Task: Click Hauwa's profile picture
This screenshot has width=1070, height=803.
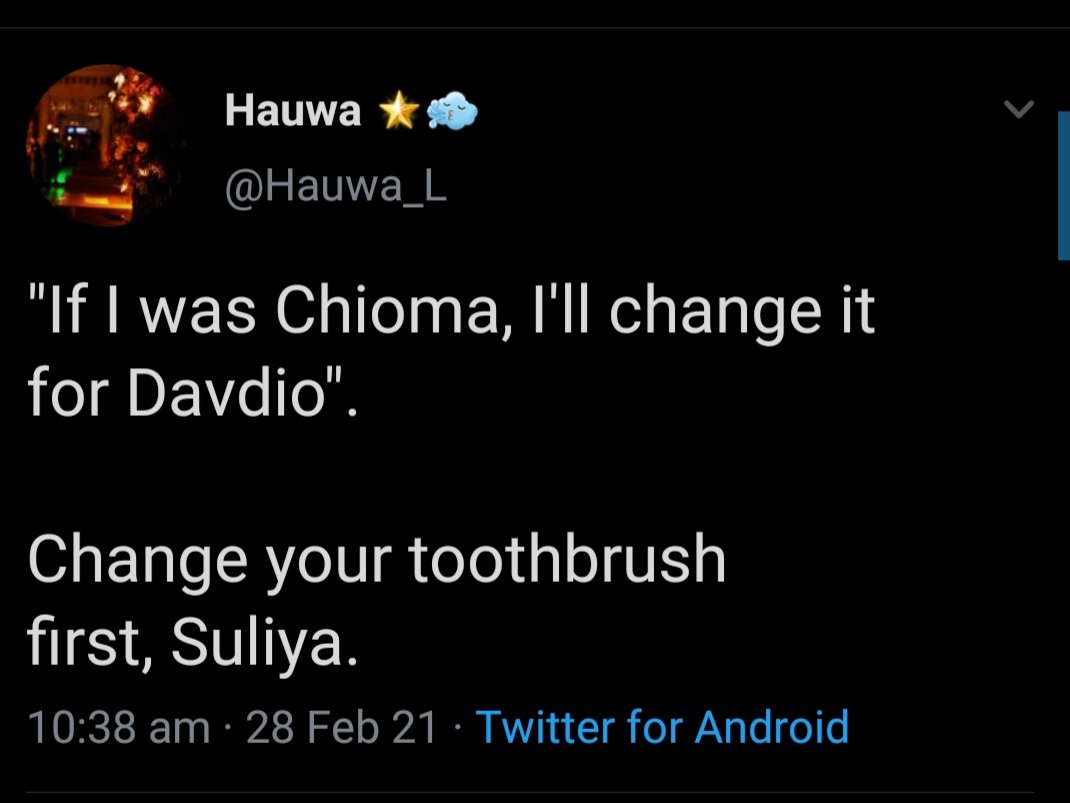Action: (x=105, y=146)
